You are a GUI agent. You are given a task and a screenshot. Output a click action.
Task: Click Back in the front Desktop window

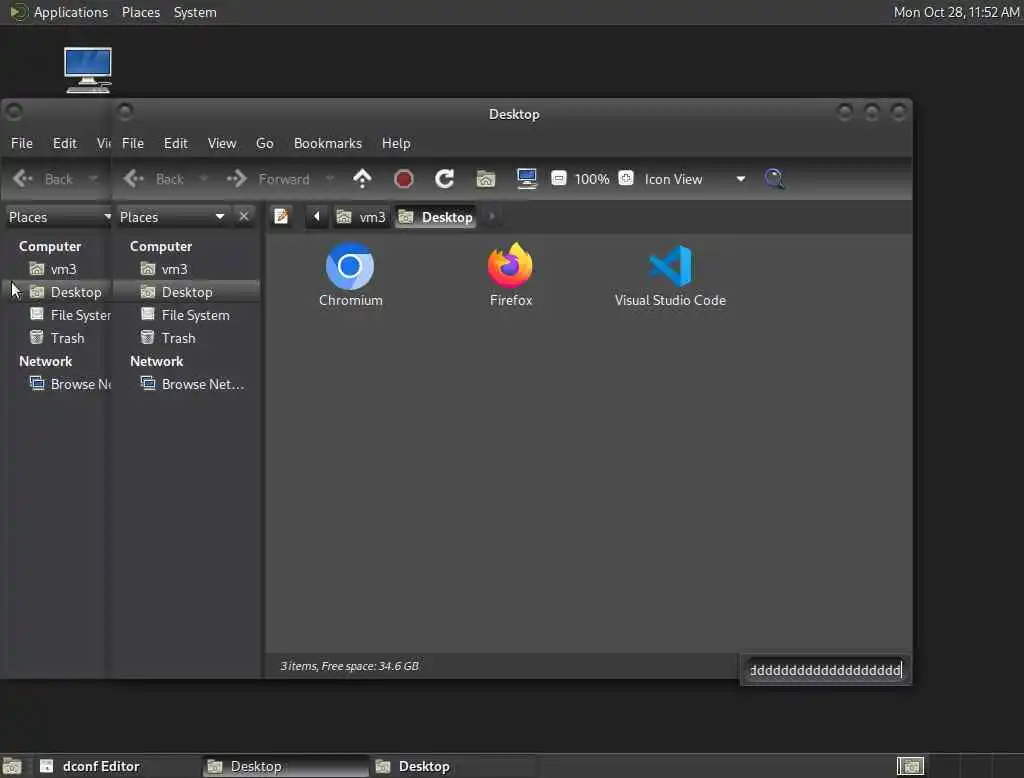tap(155, 178)
